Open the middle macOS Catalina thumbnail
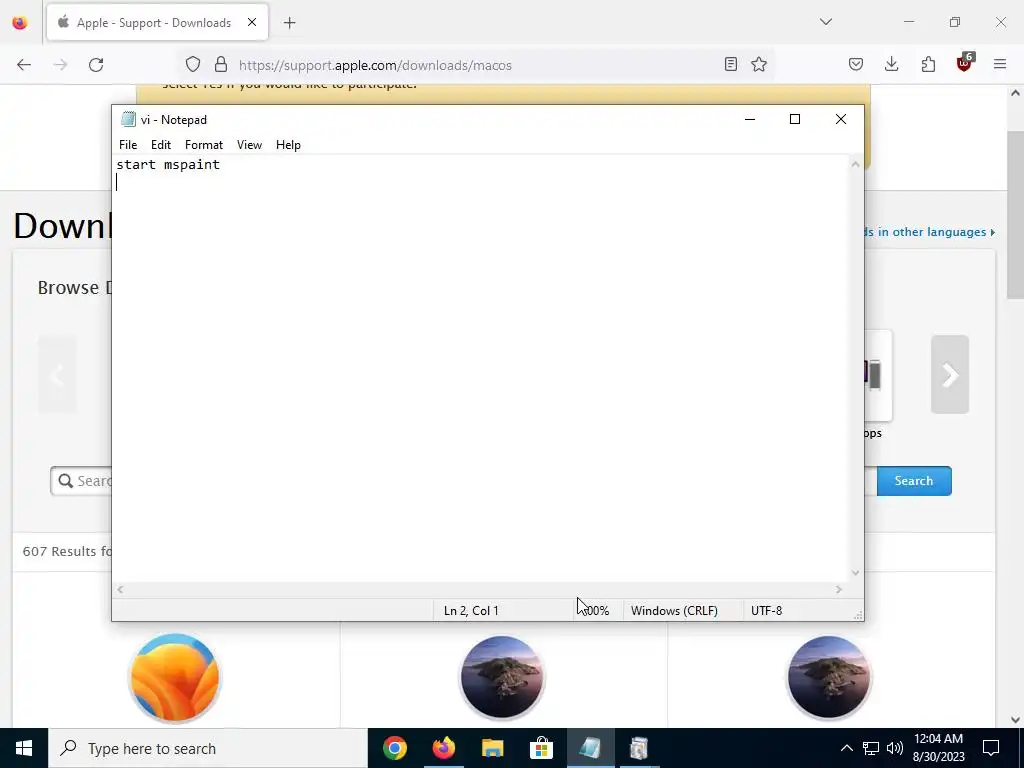The image size is (1024, 768). click(502, 678)
